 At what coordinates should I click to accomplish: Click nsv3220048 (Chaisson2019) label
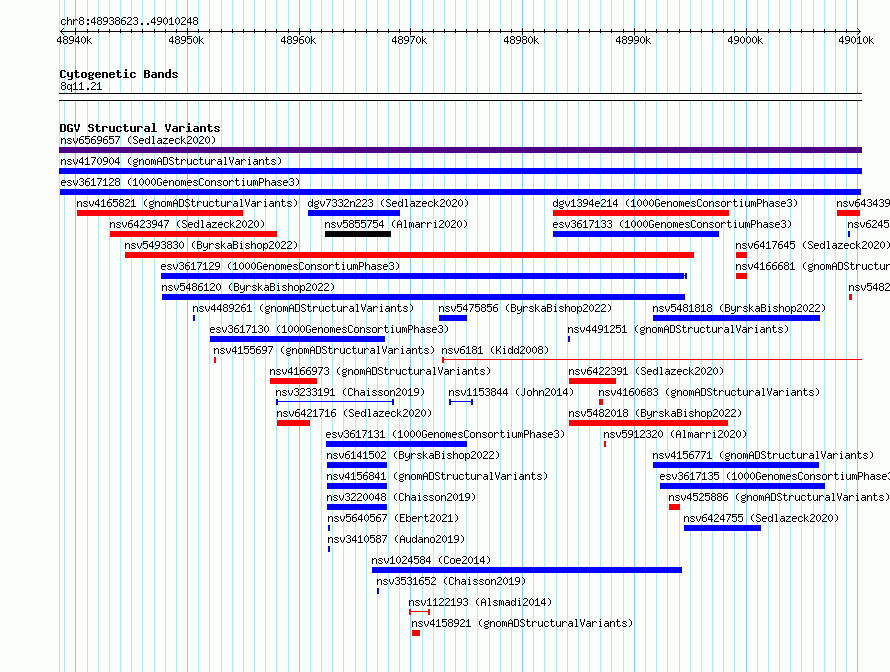tap(401, 497)
